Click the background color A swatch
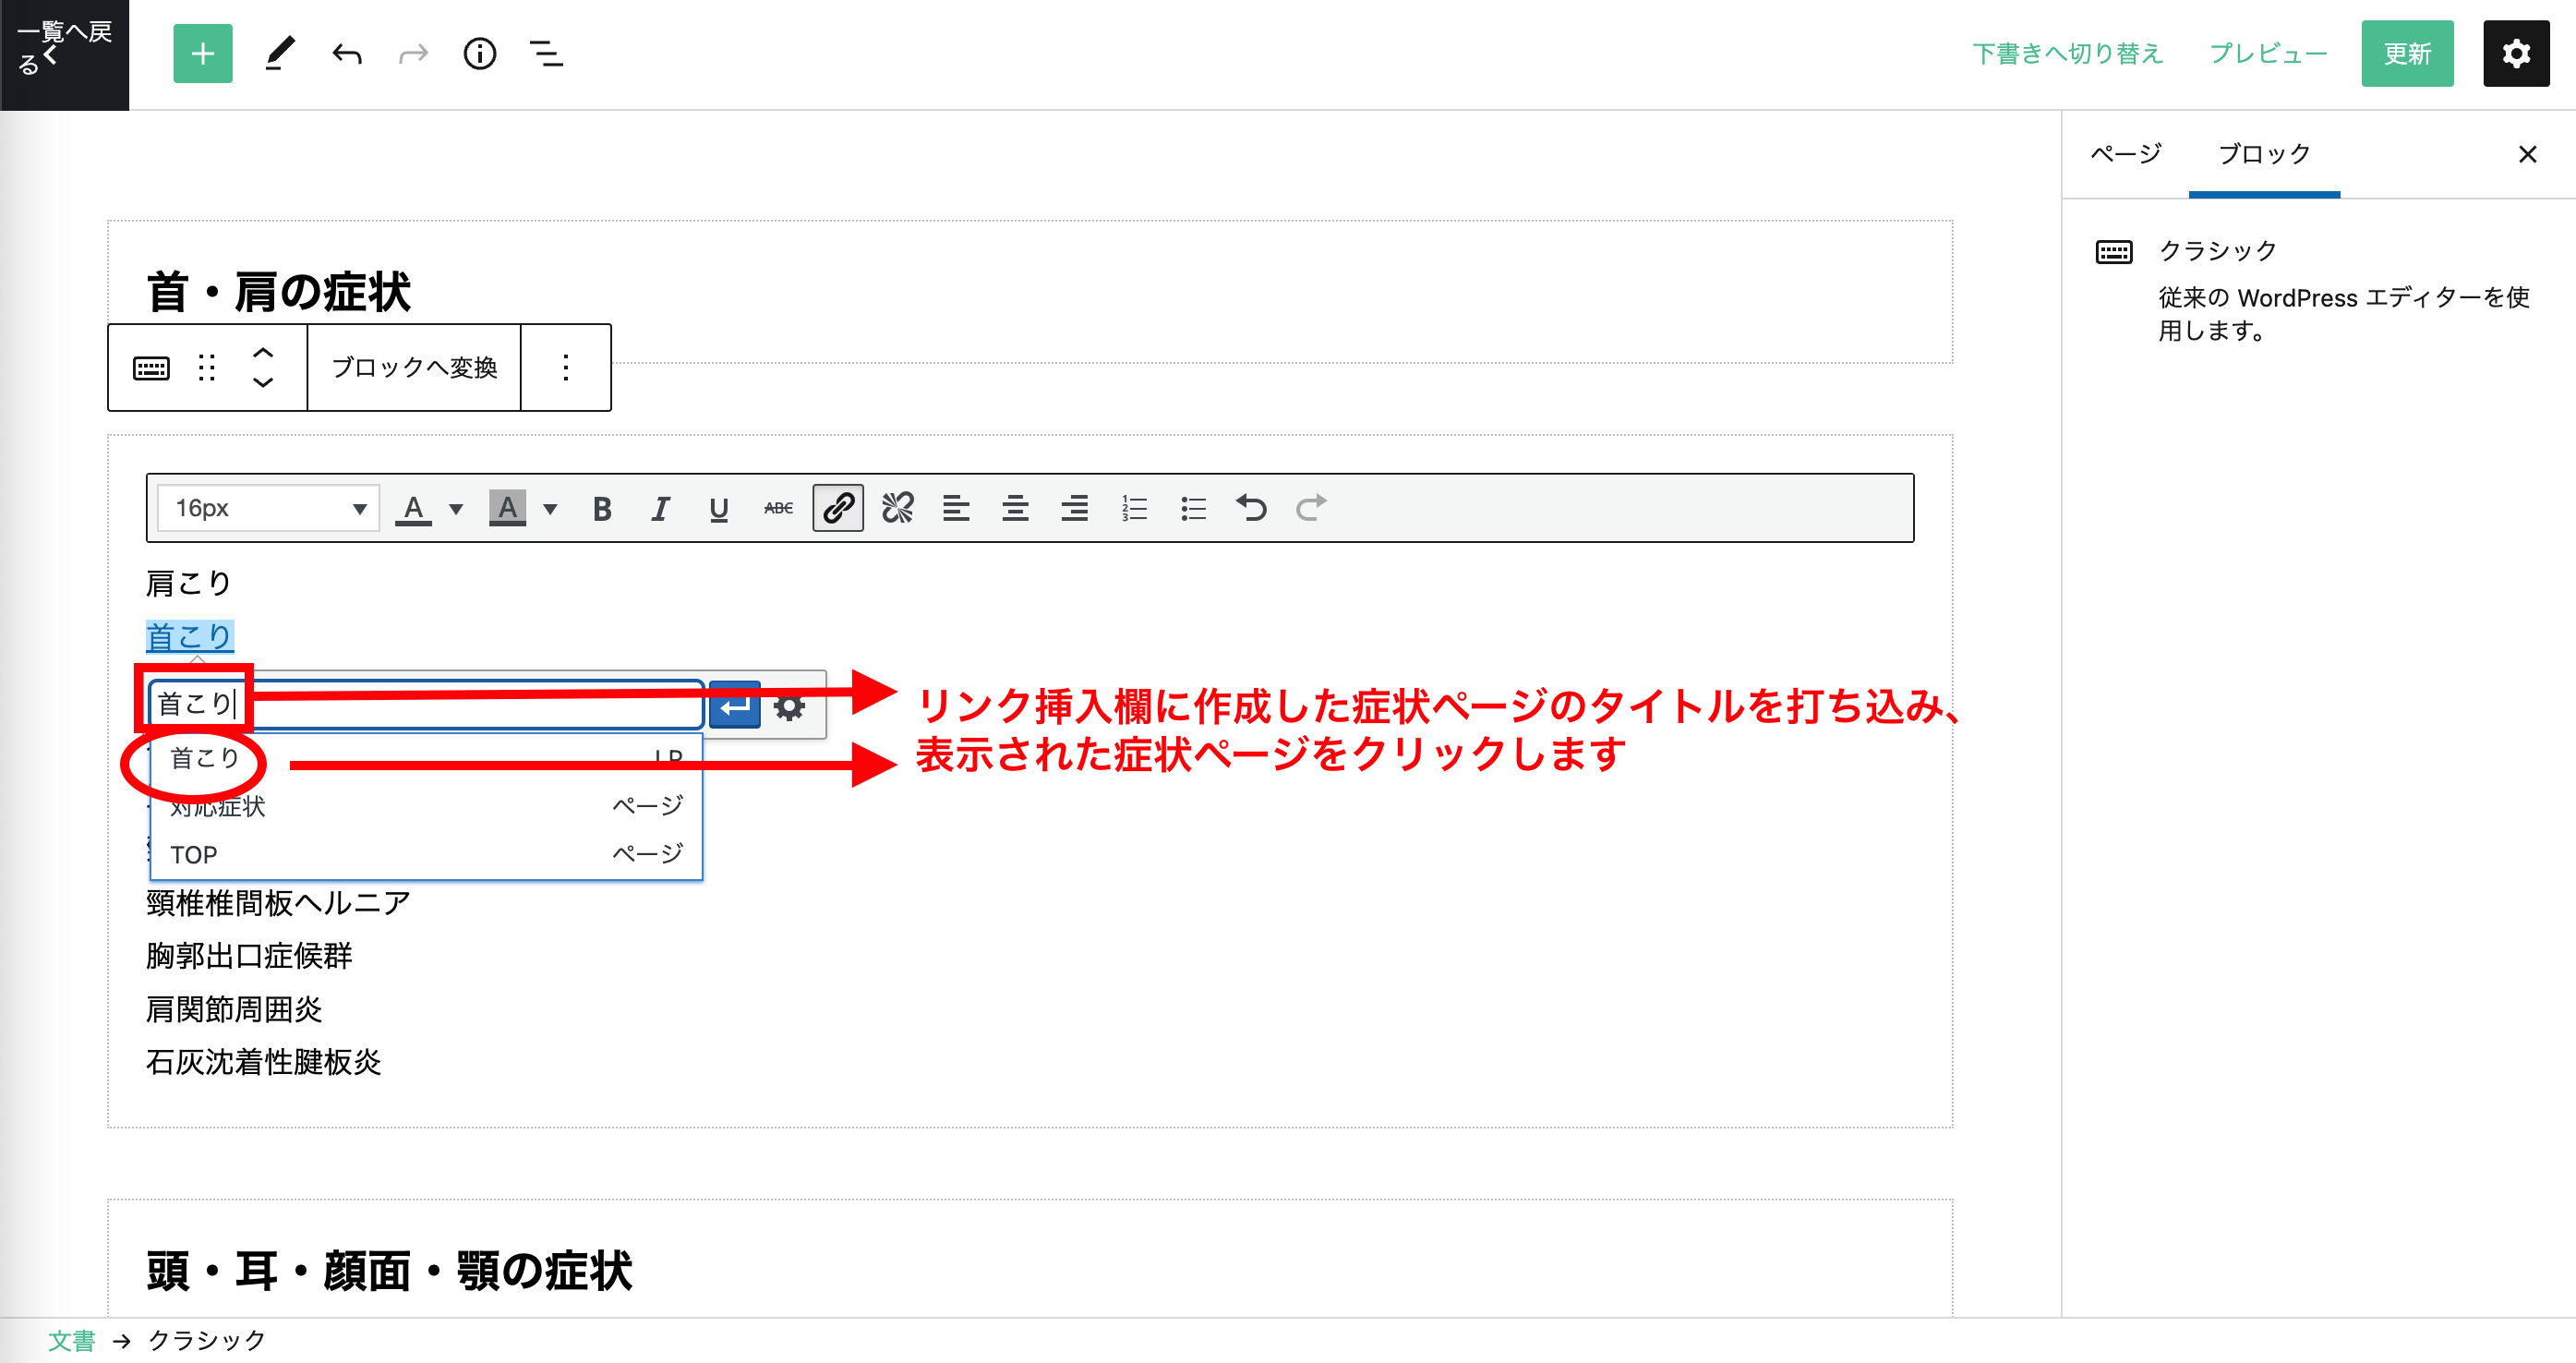The height and width of the screenshot is (1363, 2576). (507, 509)
